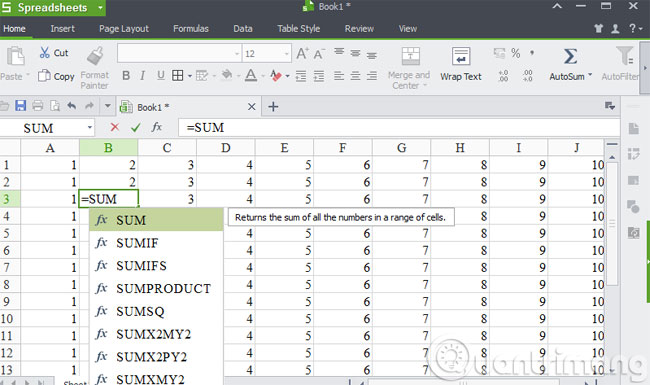Toggle Bold formatting

126,76
